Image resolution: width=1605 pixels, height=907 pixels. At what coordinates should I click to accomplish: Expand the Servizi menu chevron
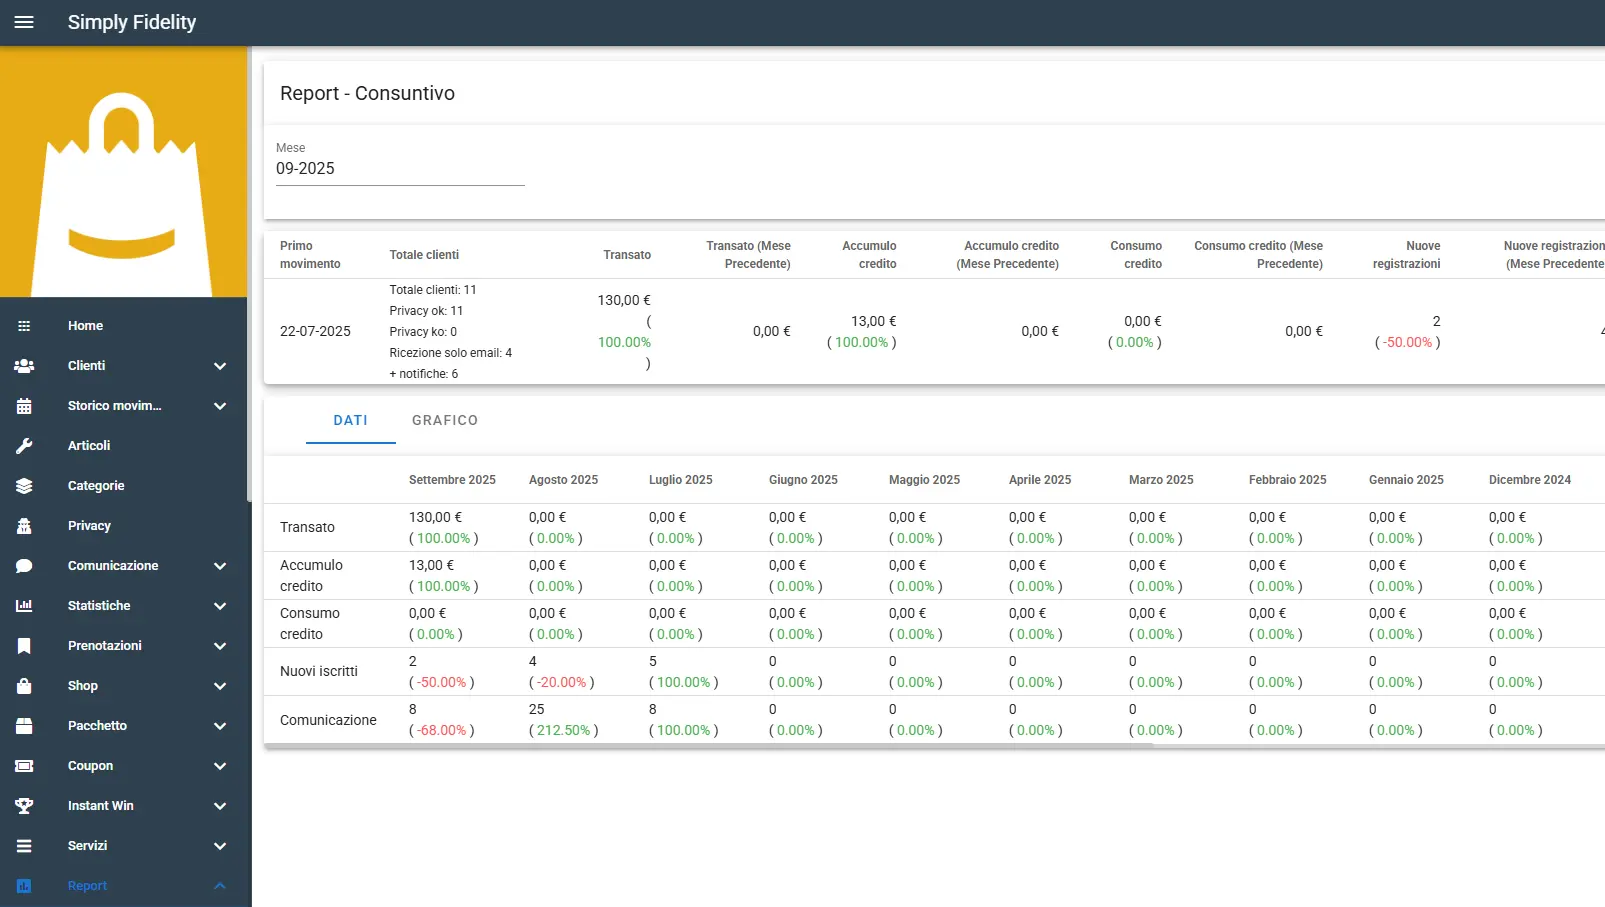(x=220, y=846)
